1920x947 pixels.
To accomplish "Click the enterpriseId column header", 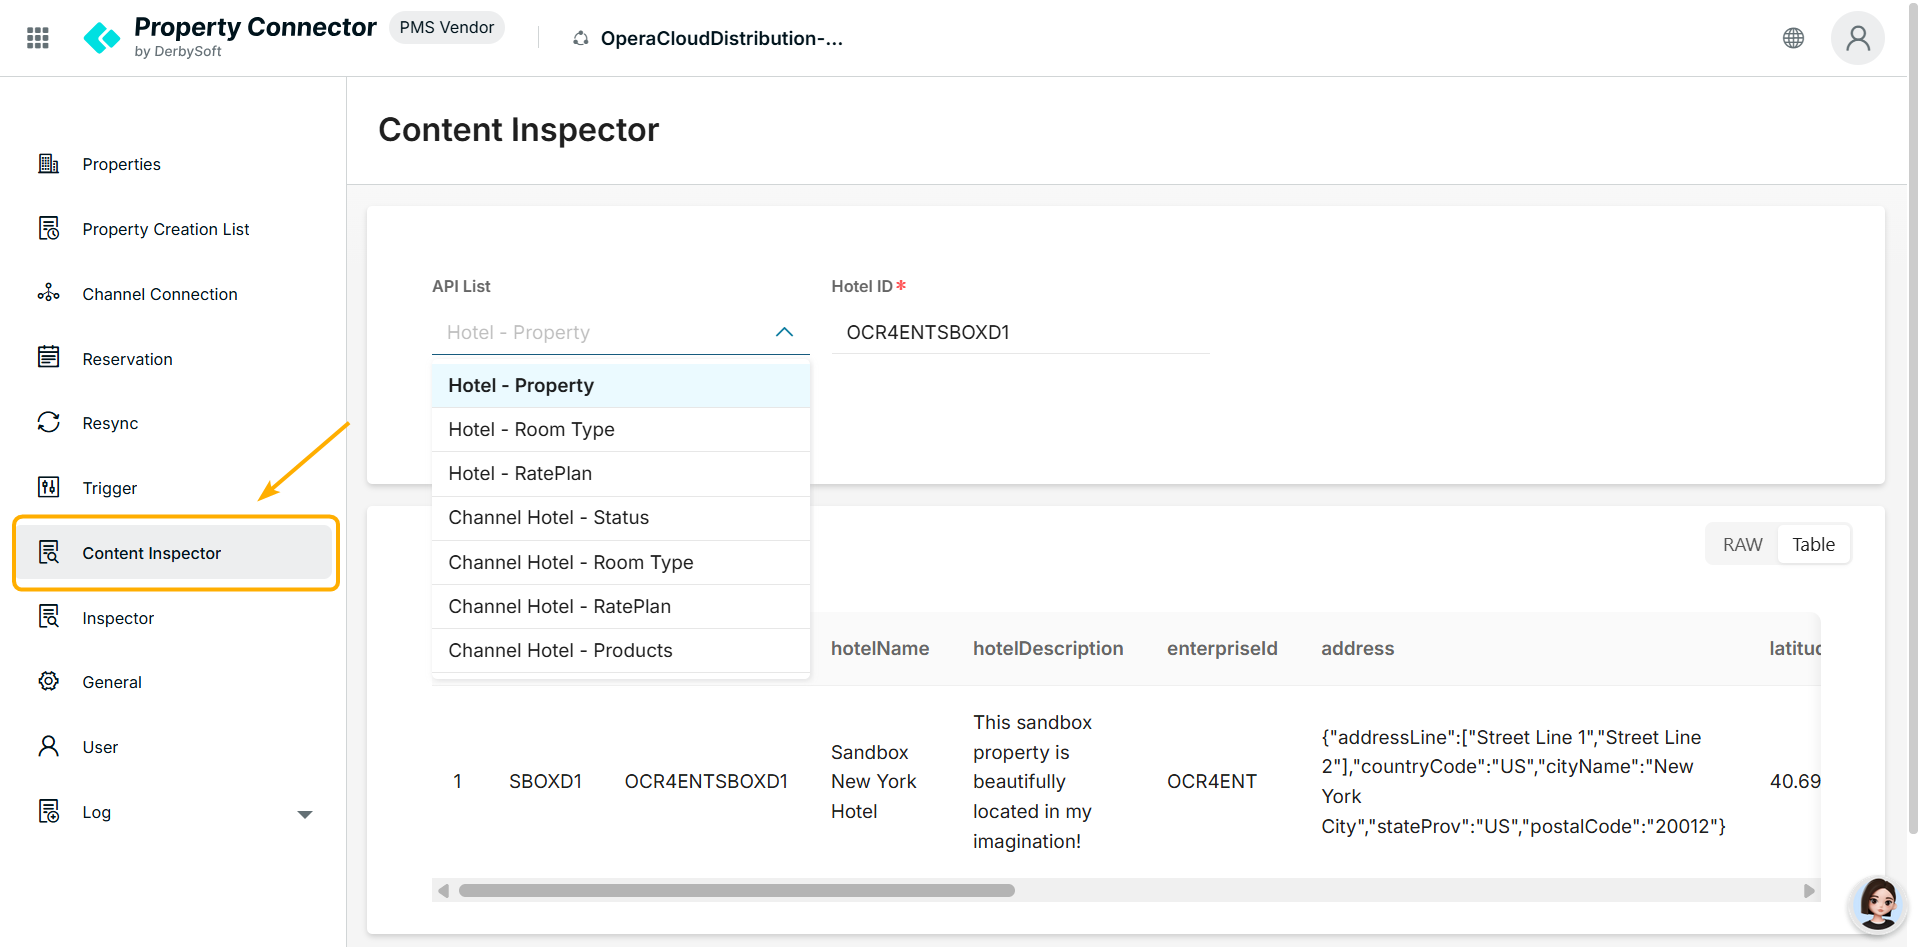I will click(x=1222, y=648).
